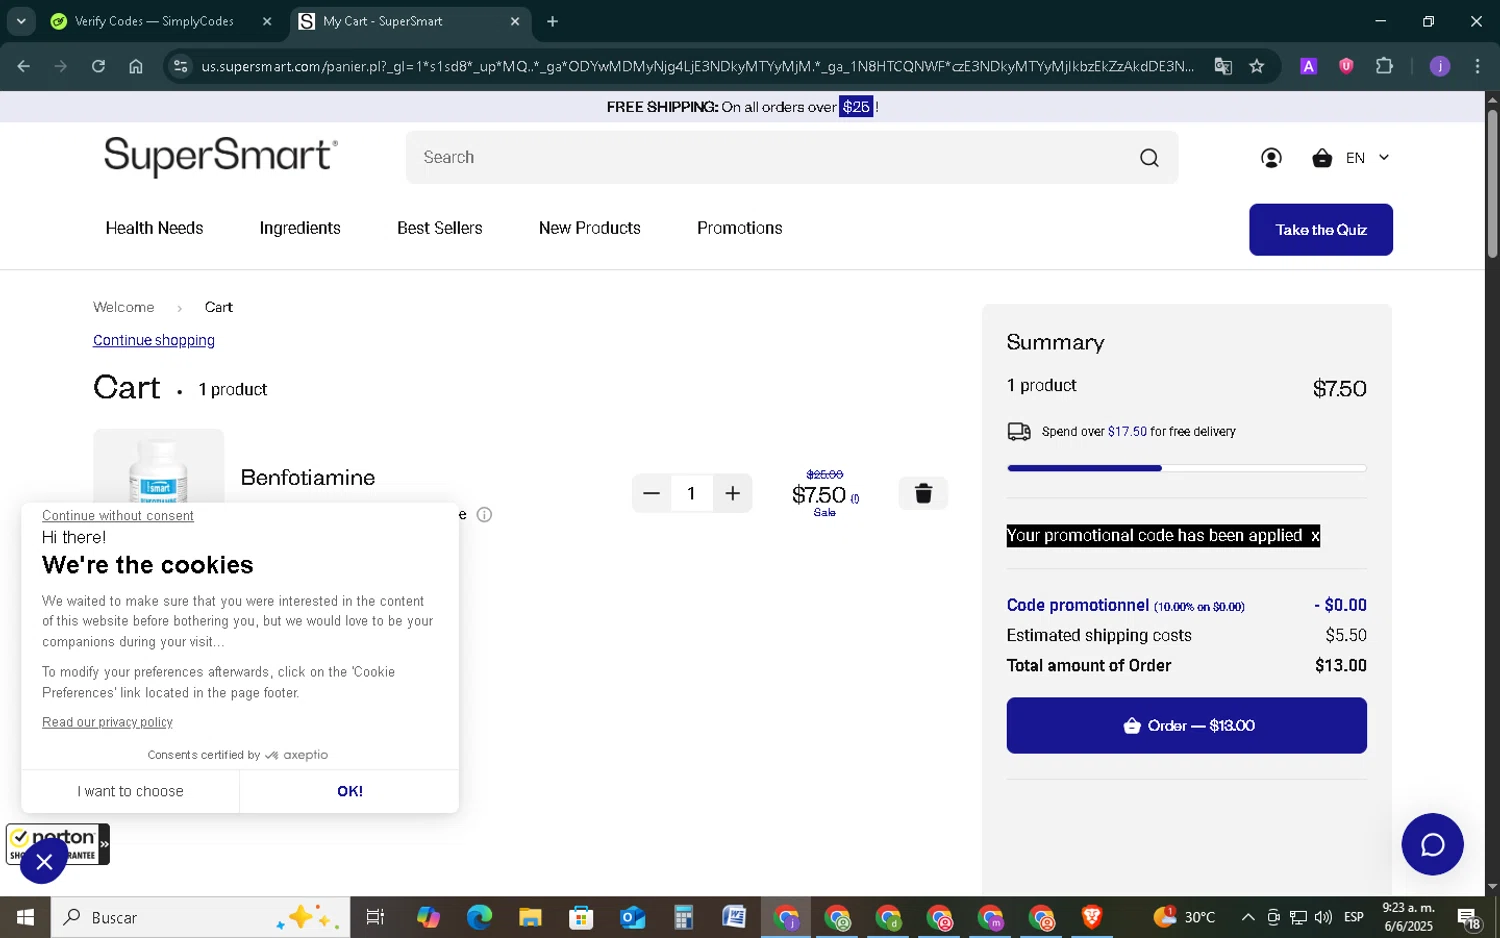Open the live chat bubble icon

point(1432,845)
